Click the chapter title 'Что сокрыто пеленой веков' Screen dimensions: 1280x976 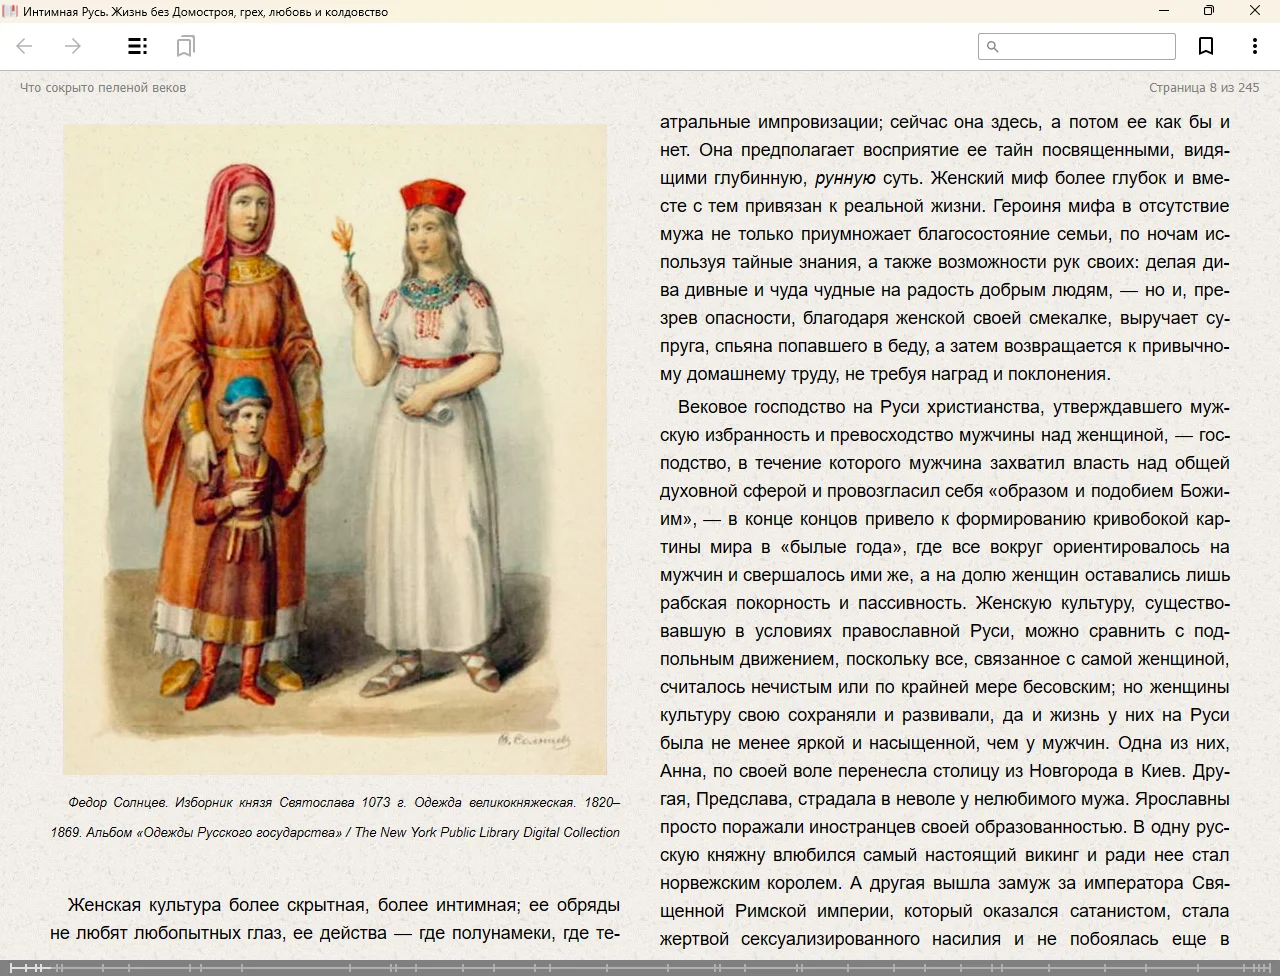pyautogui.click(x=103, y=87)
